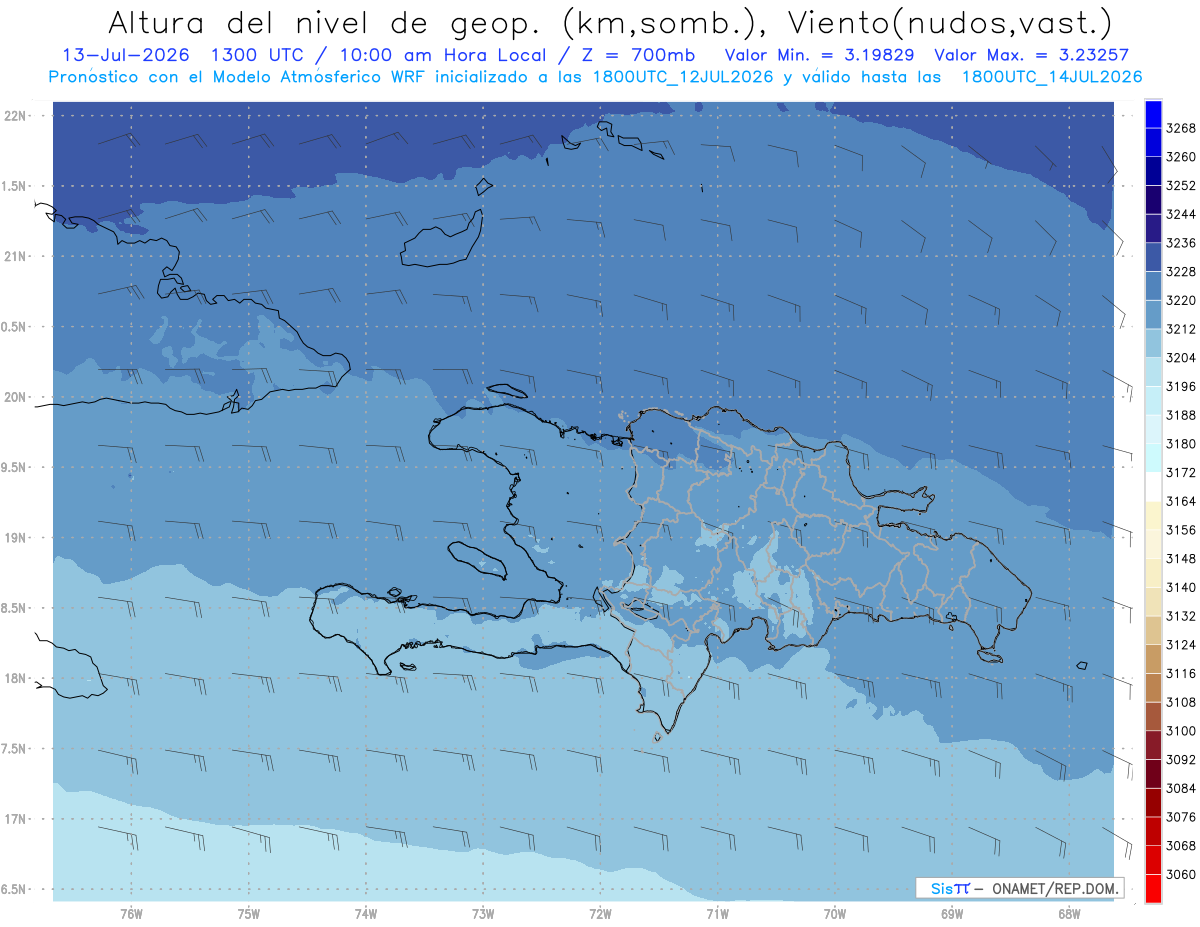Screen dimensions: 1200x927
Task: Click the '20N' latitude label
Action: coord(15,397)
